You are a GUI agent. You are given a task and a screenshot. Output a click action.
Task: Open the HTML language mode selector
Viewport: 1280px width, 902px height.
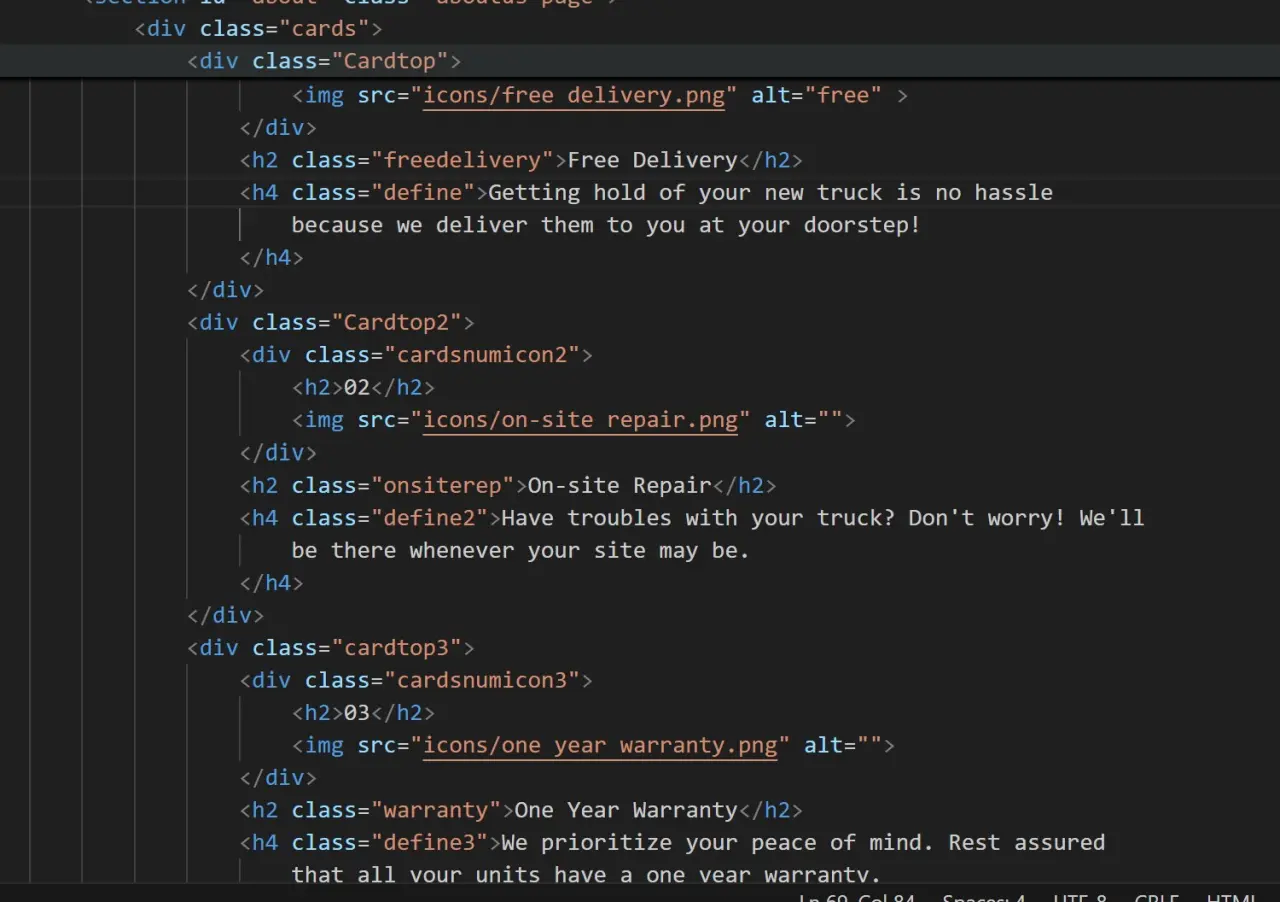(1231, 896)
